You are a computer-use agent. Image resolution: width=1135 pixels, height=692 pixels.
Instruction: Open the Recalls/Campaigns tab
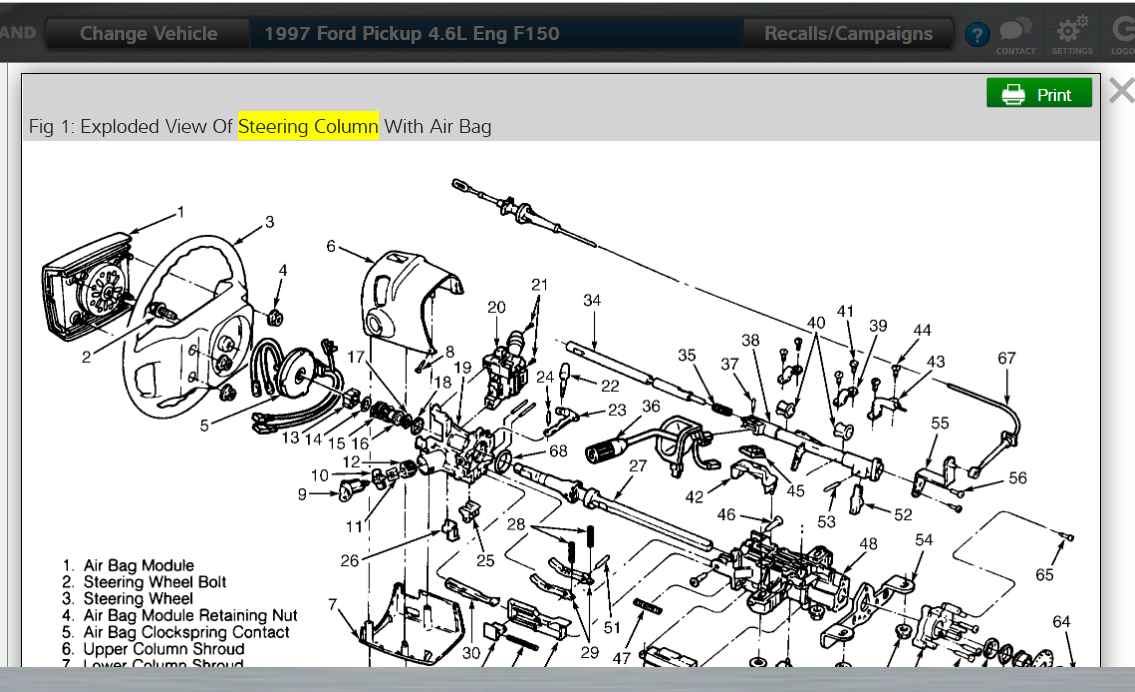click(x=848, y=33)
